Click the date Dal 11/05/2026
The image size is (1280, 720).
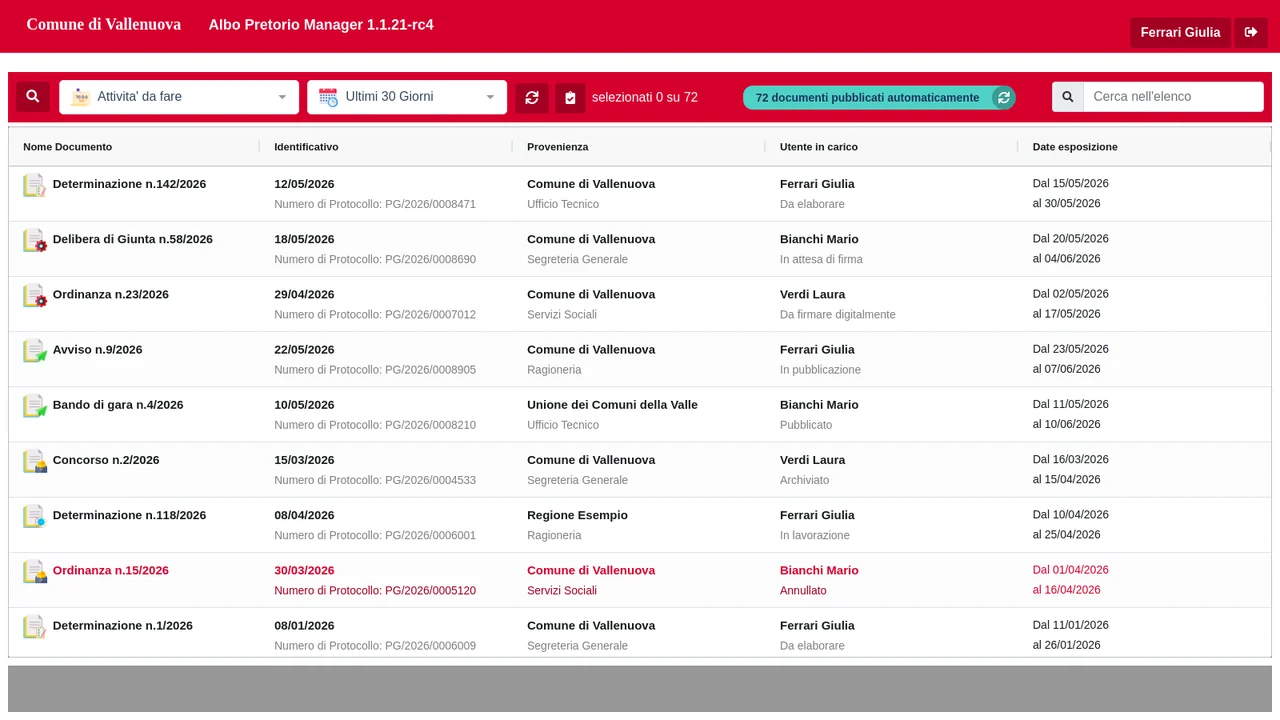(1071, 404)
